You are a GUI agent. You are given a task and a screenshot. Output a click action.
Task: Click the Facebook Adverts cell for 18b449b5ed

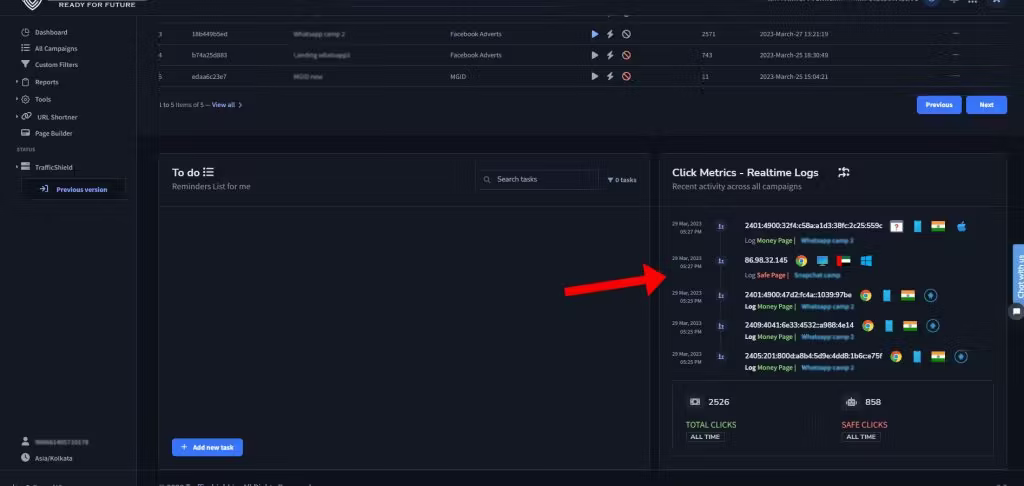[x=475, y=34]
